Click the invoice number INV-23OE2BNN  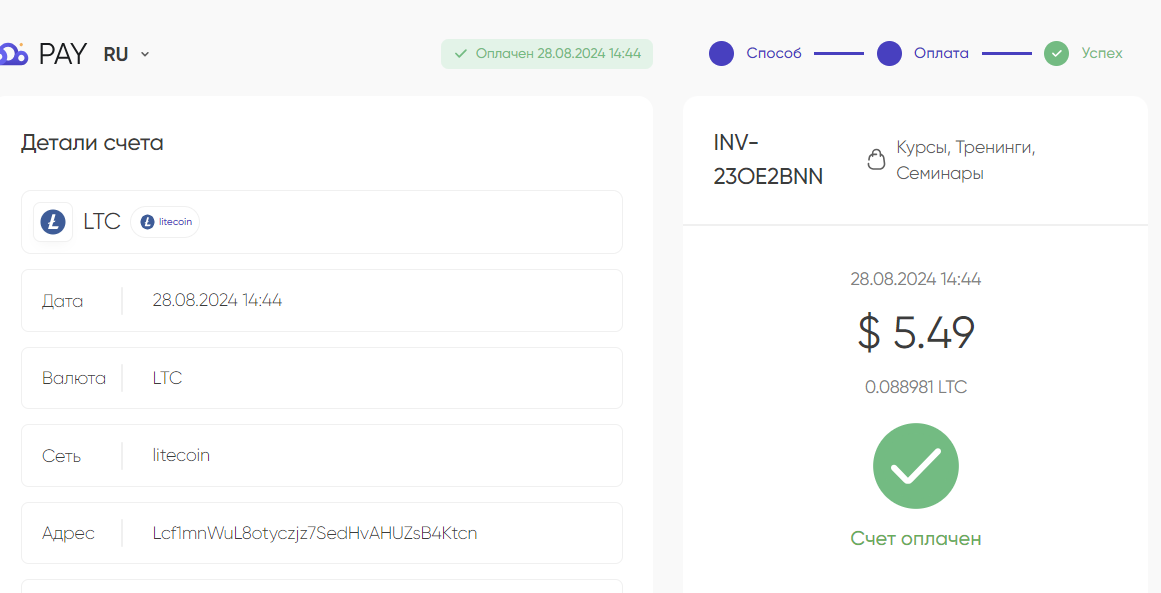point(768,159)
